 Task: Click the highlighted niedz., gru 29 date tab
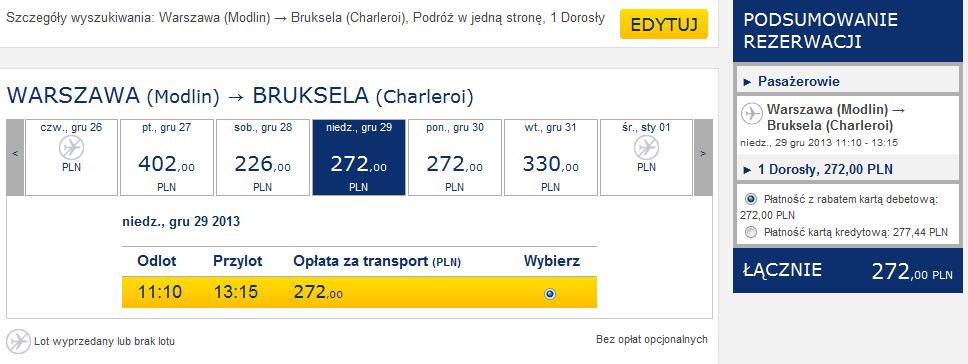pyautogui.click(x=359, y=157)
